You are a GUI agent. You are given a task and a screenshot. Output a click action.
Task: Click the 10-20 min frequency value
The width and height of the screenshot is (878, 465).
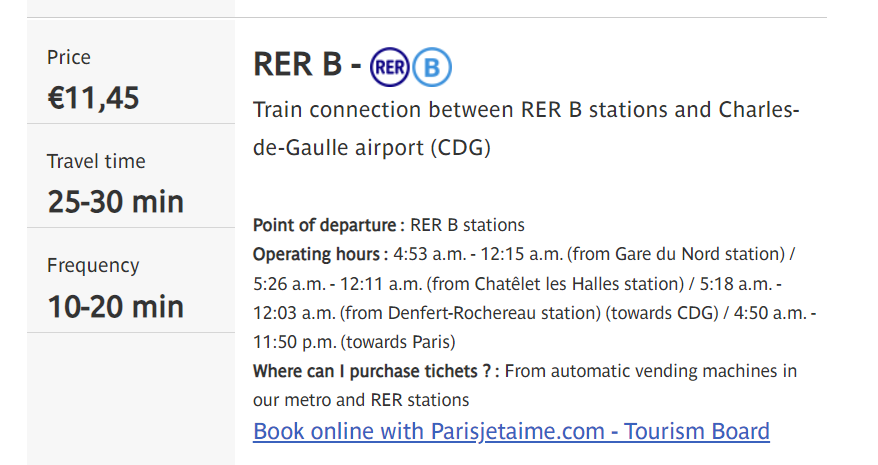(x=116, y=306)
